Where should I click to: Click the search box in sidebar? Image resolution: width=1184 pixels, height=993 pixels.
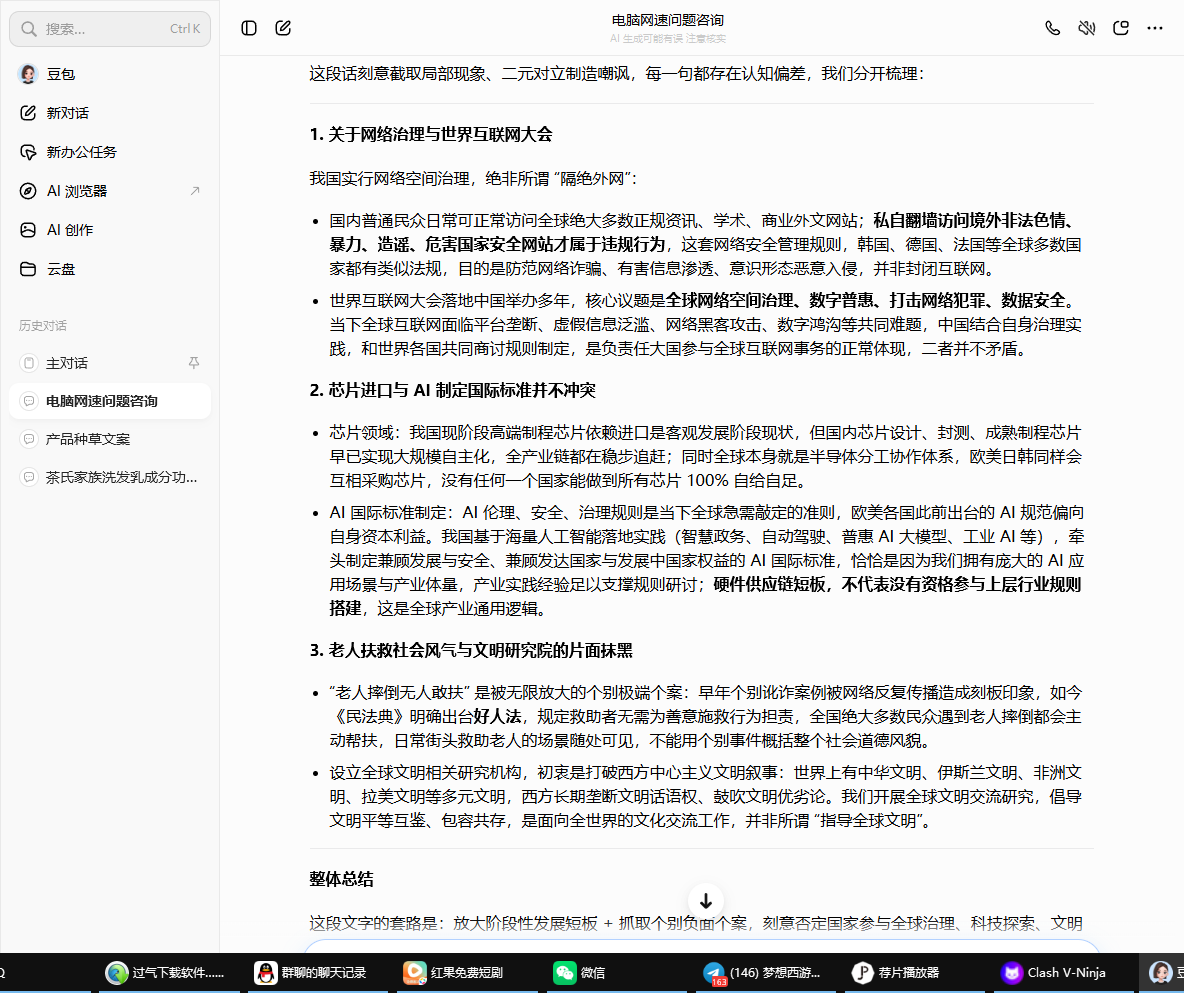coord(110,29)
